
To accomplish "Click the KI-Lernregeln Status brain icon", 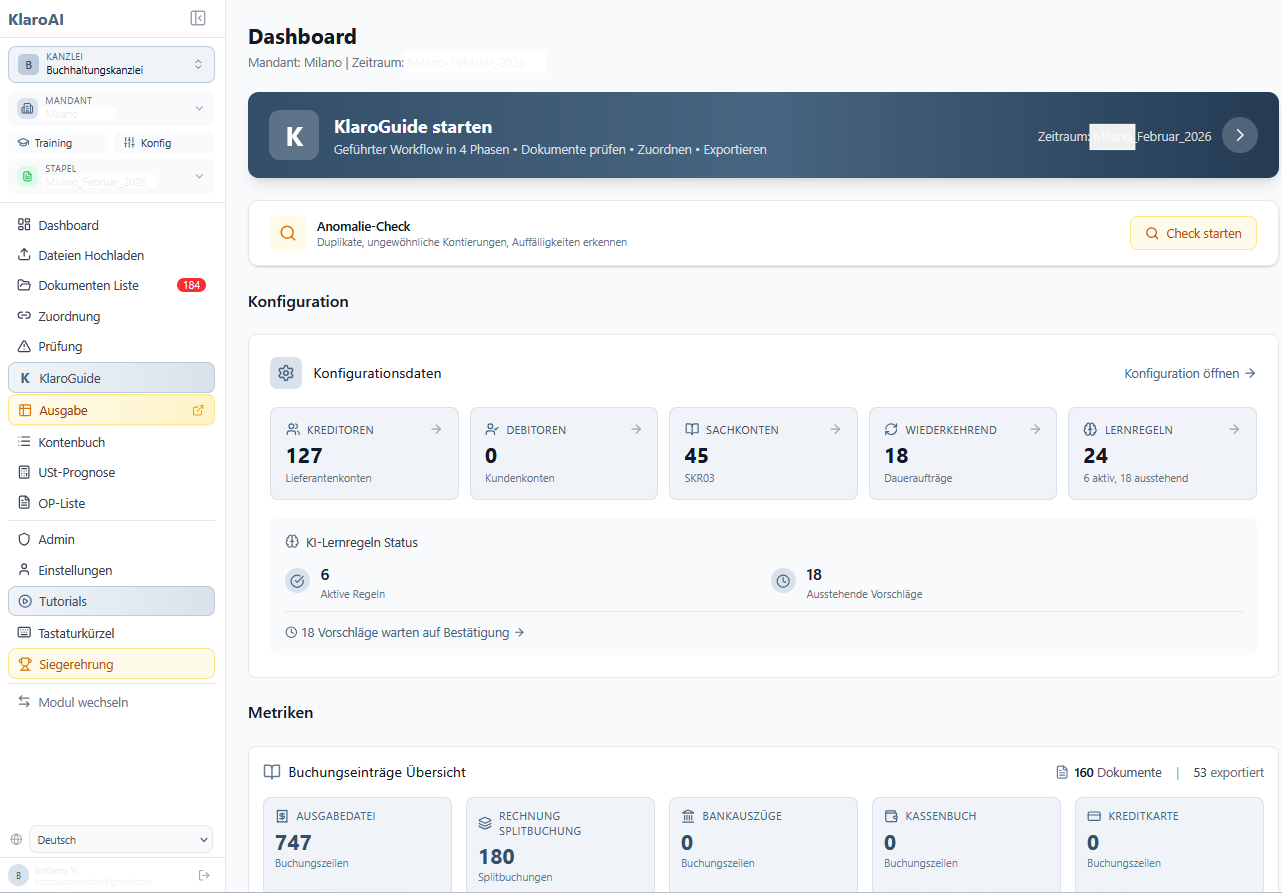I will pos(292,542).
